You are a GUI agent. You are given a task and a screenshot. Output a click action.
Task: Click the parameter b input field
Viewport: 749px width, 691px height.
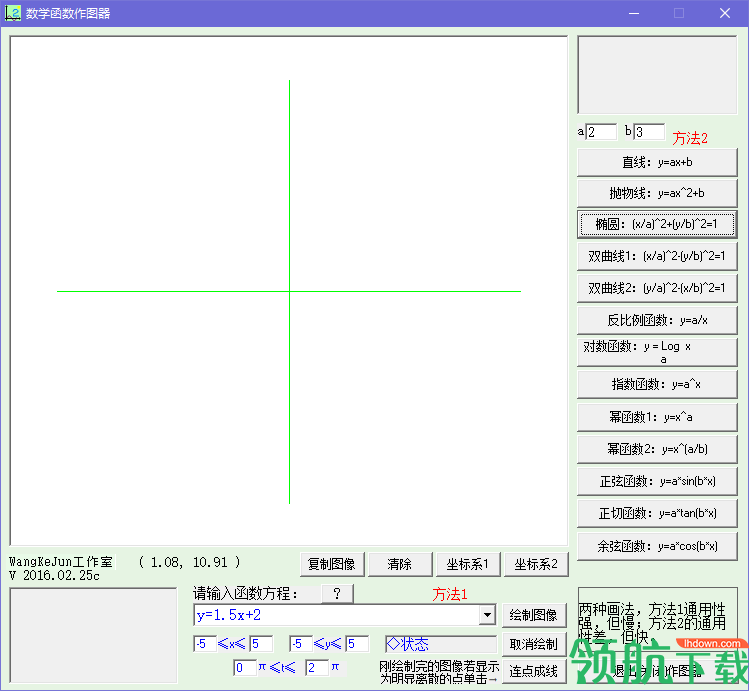pos(649,132)
